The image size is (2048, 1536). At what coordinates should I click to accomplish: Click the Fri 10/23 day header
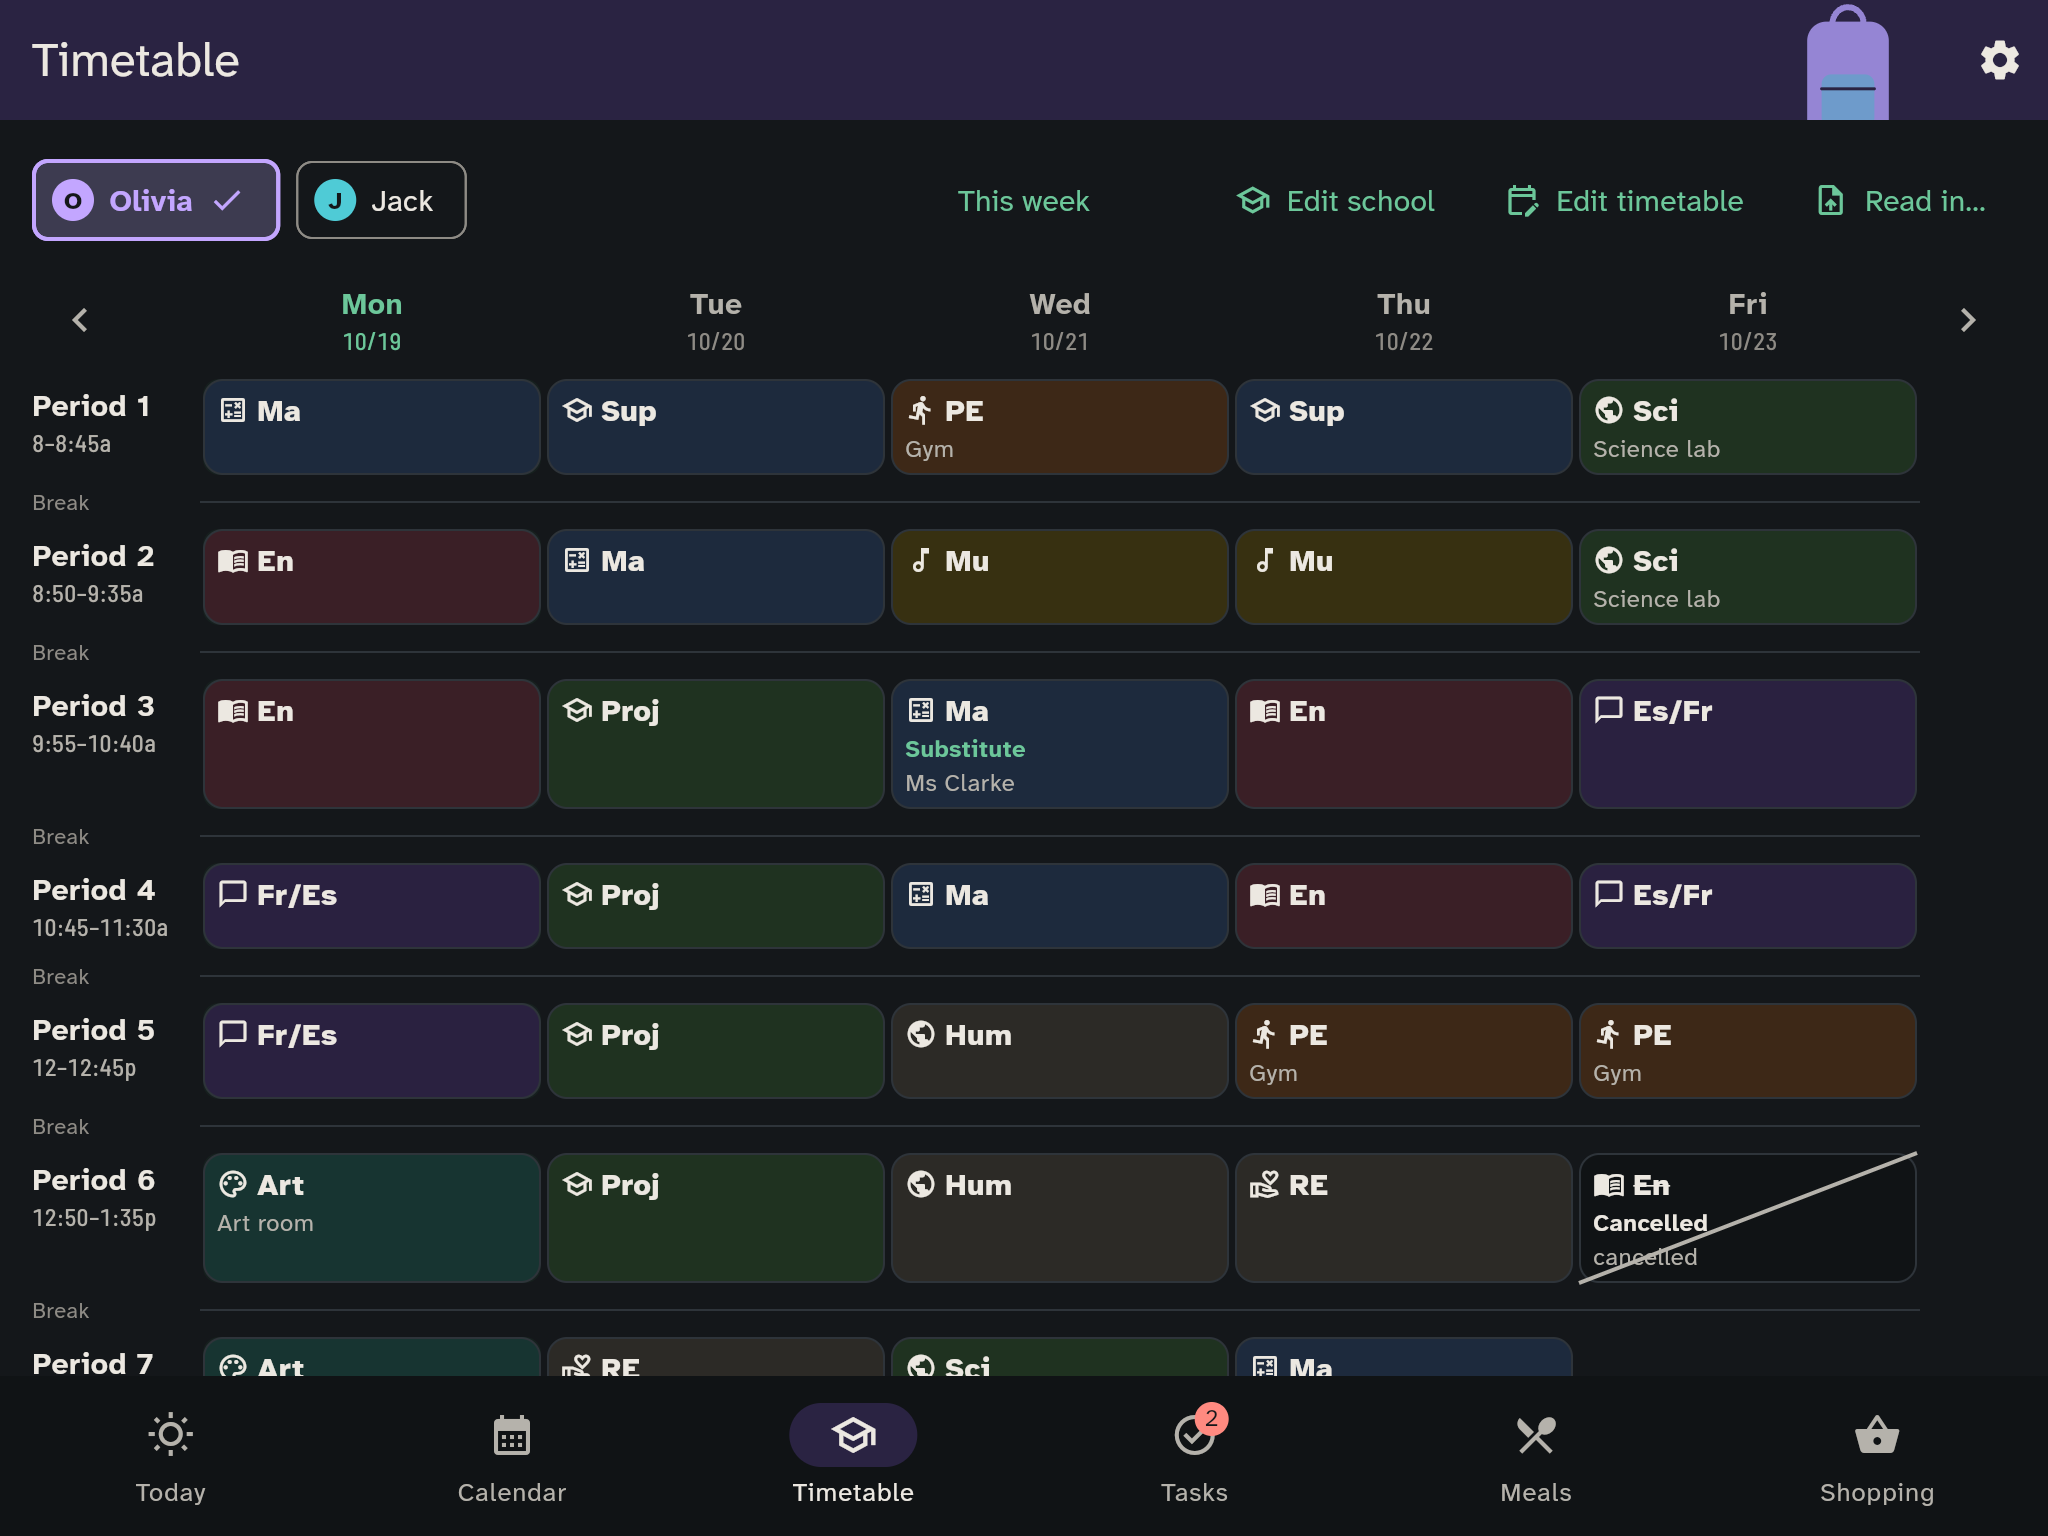1748,321
